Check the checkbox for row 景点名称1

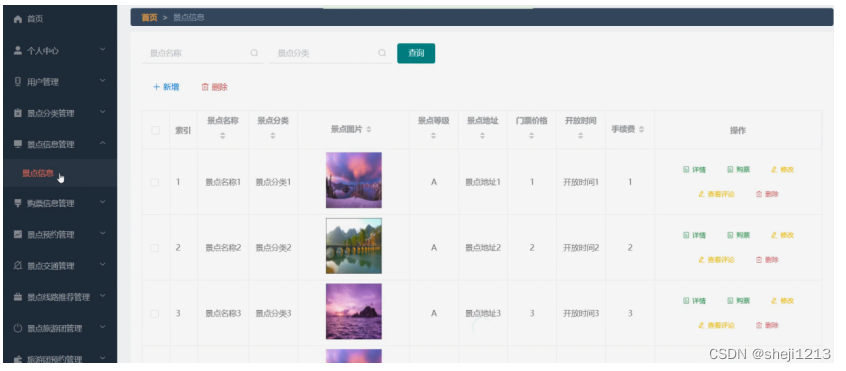point(155,182)
